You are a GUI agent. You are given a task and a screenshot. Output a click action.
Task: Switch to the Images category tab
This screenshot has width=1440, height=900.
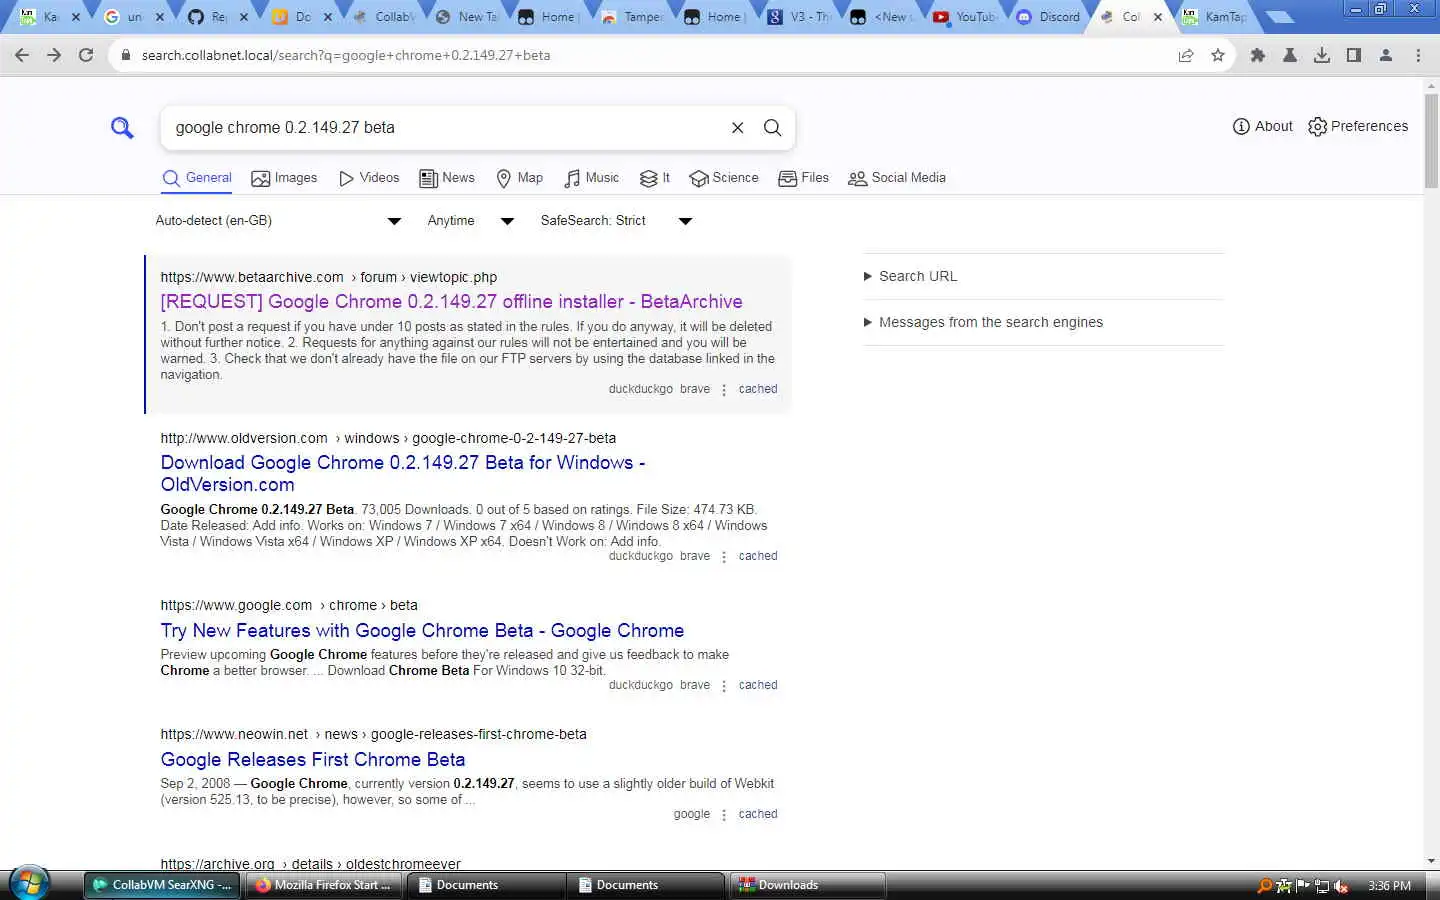point(284,178)
